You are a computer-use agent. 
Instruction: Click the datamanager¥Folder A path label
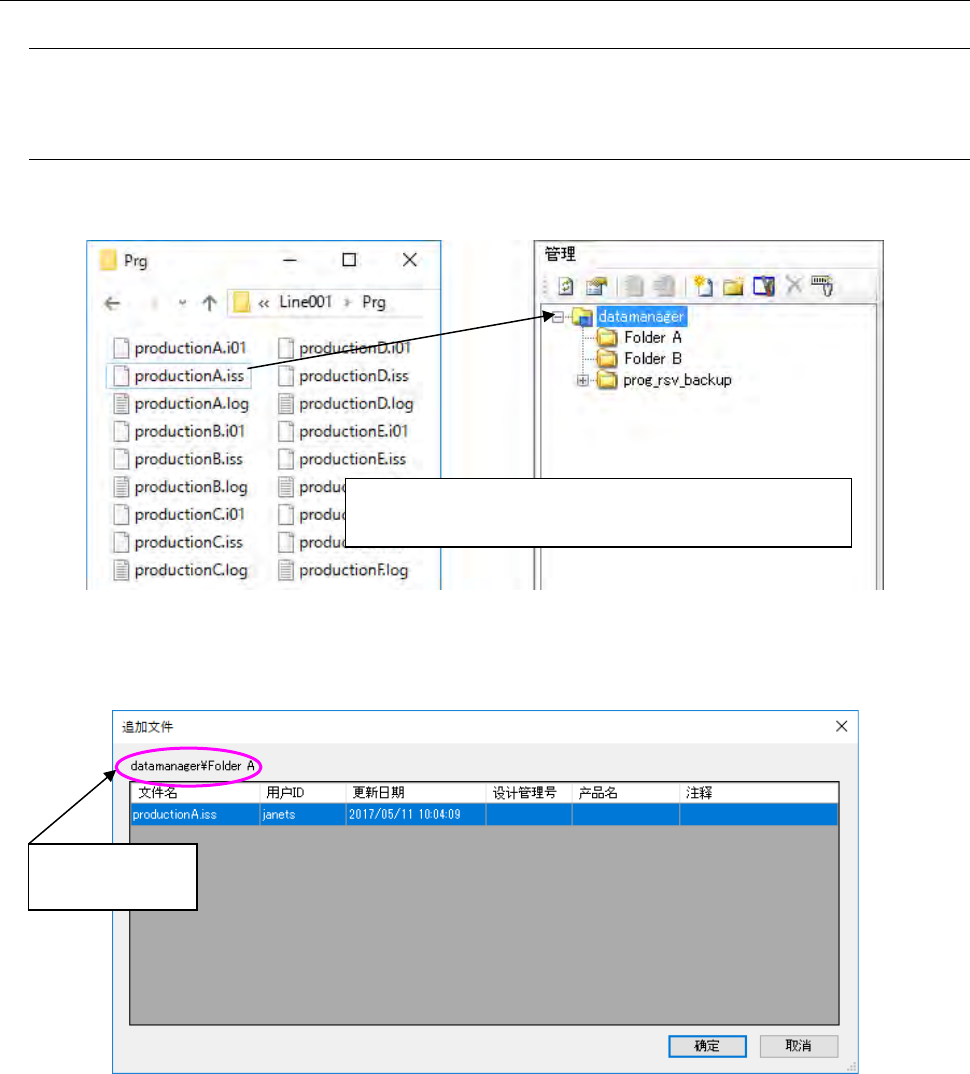(x=192, y=766)
